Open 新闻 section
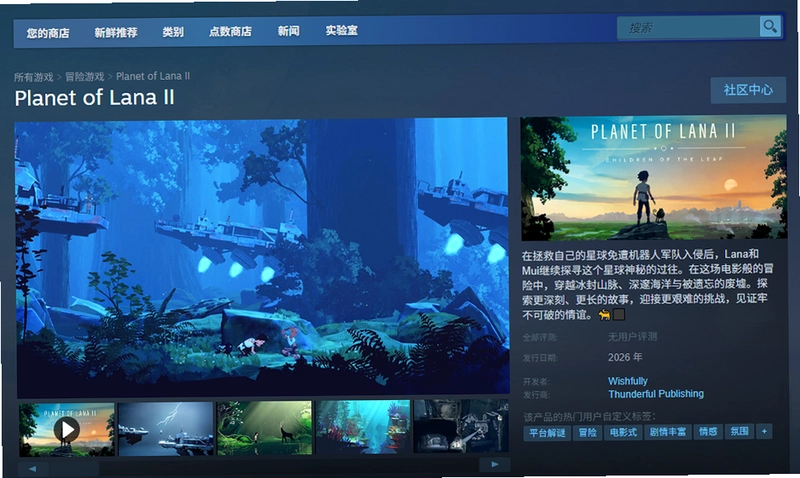The width and height of the screenshot is (800, 478). coord(289,31)
